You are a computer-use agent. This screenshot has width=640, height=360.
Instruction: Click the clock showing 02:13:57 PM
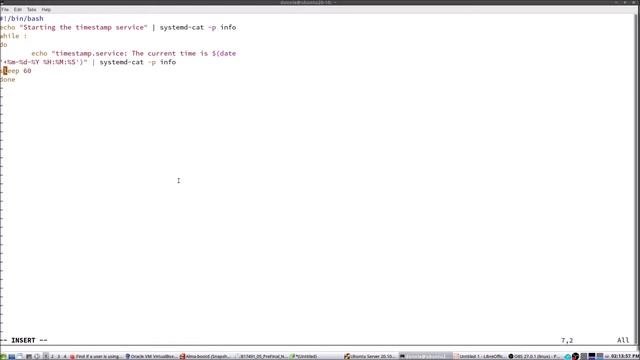coord(624,356)
